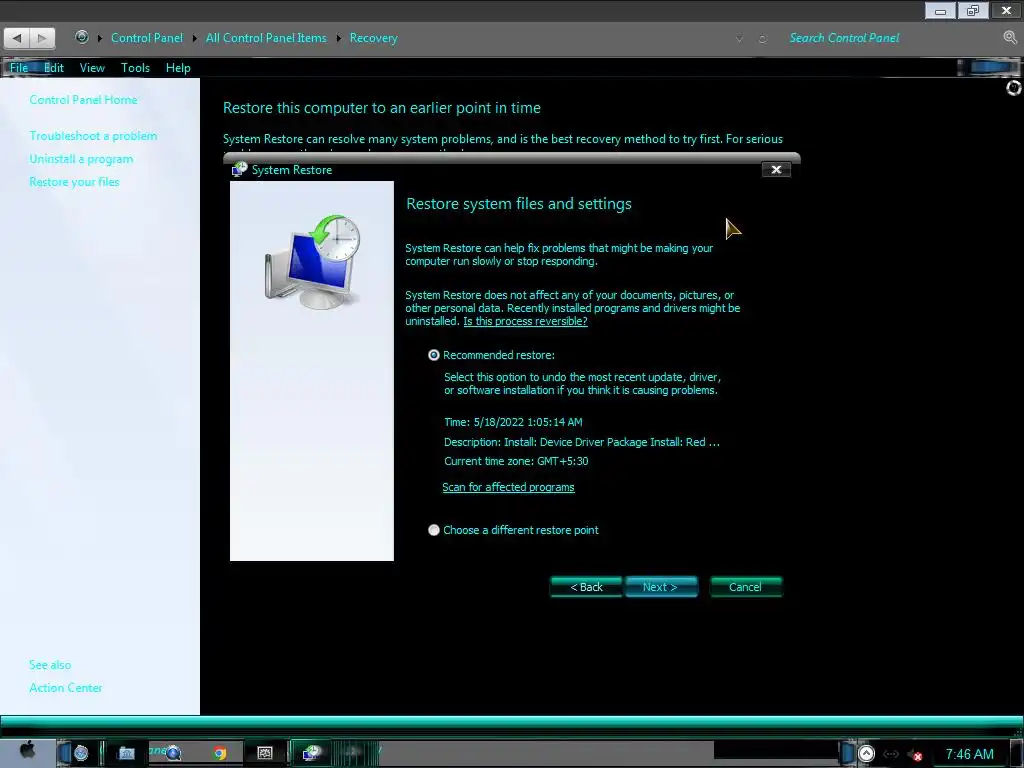Close the System Restore dialog
The width and height of the screenshot is (1024, 768).
point(776,170)
